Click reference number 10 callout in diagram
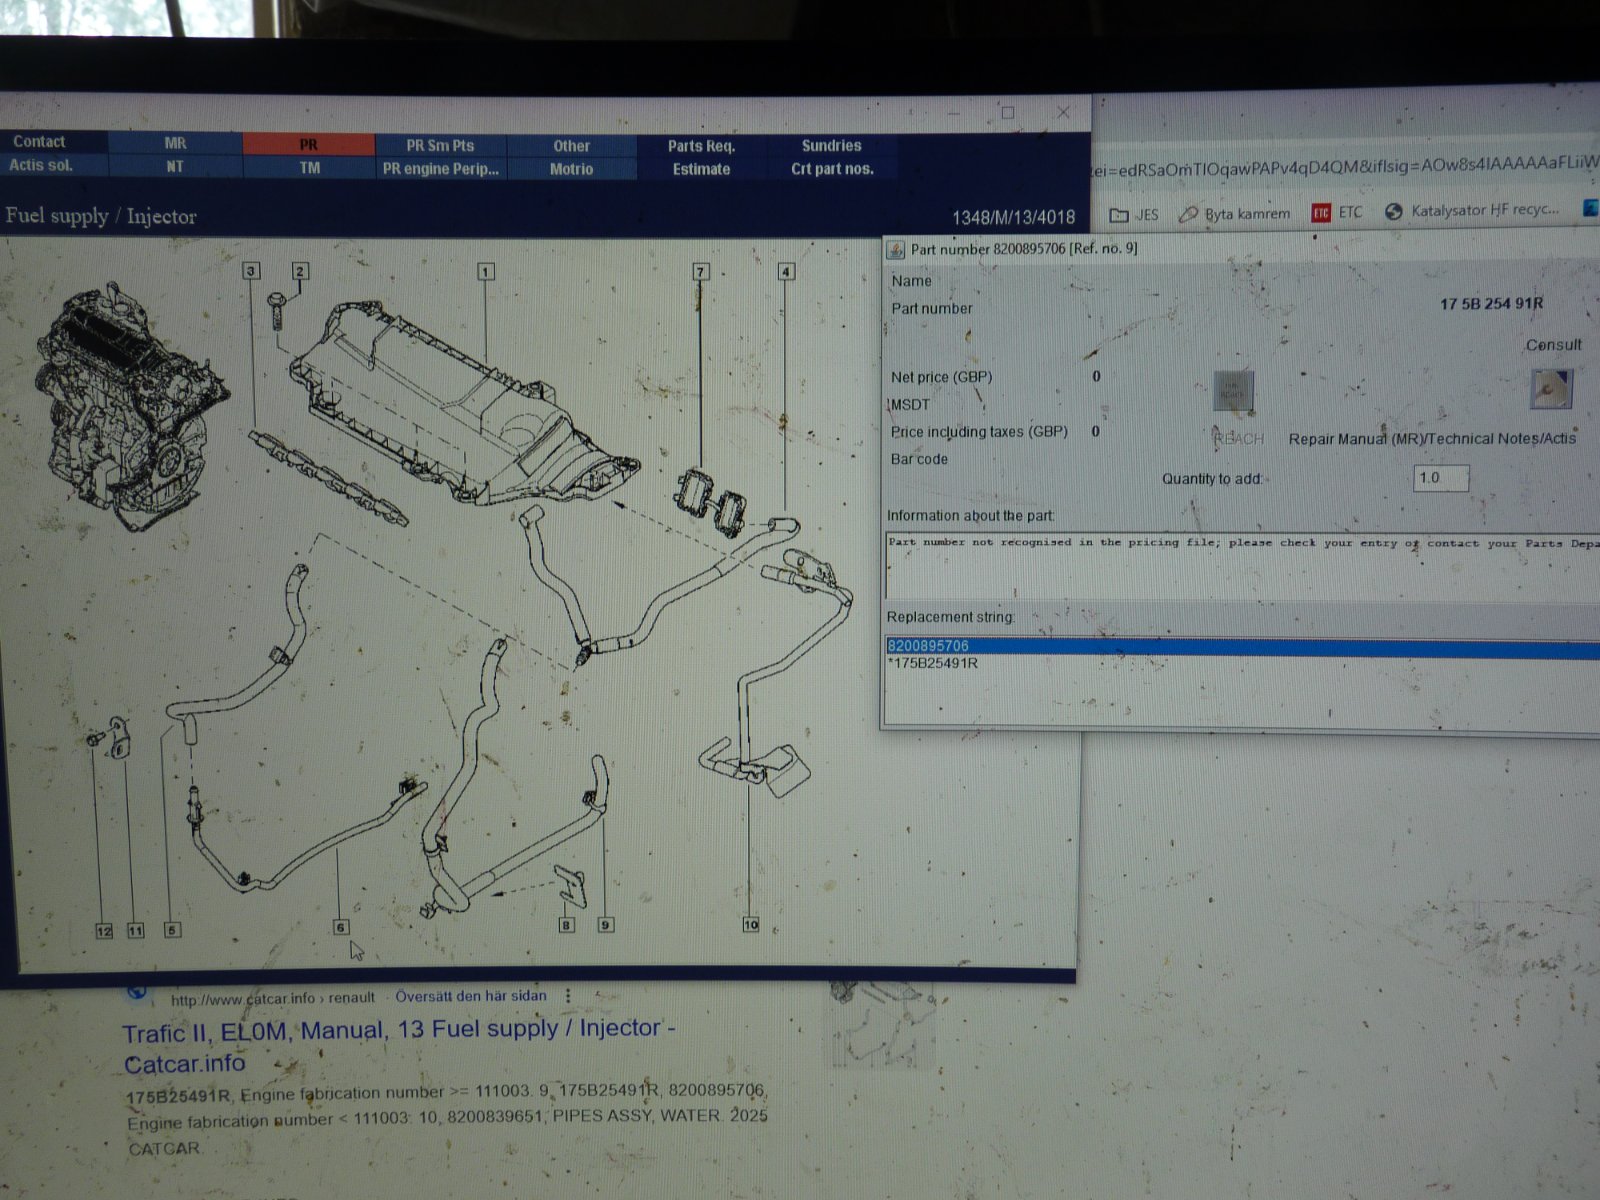Image resolution: width=1600 pixels, height=1200 pixels. 751,925
